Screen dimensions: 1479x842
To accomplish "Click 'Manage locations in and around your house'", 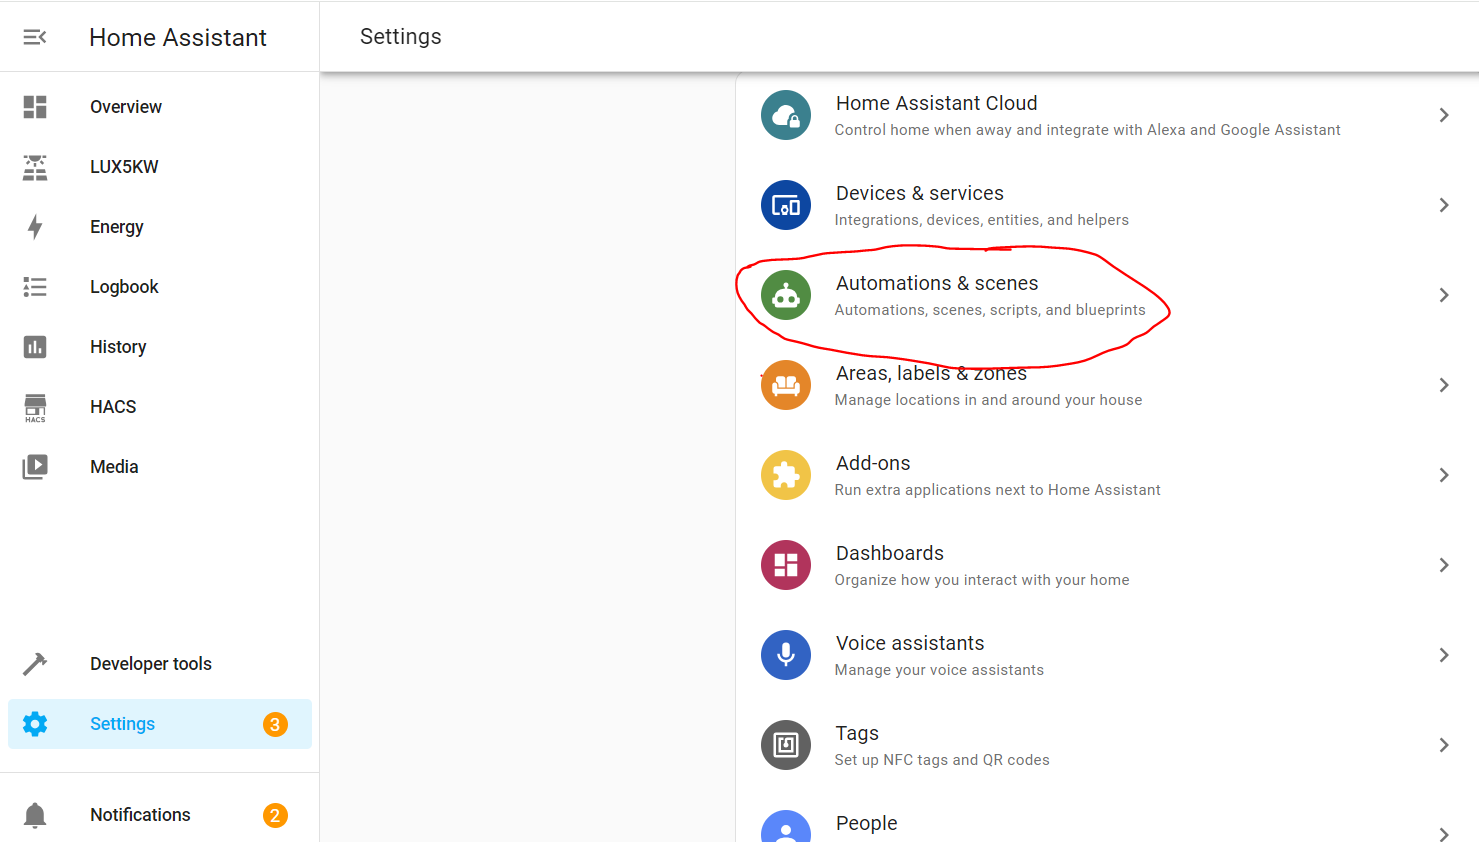I will pos(988,400).
